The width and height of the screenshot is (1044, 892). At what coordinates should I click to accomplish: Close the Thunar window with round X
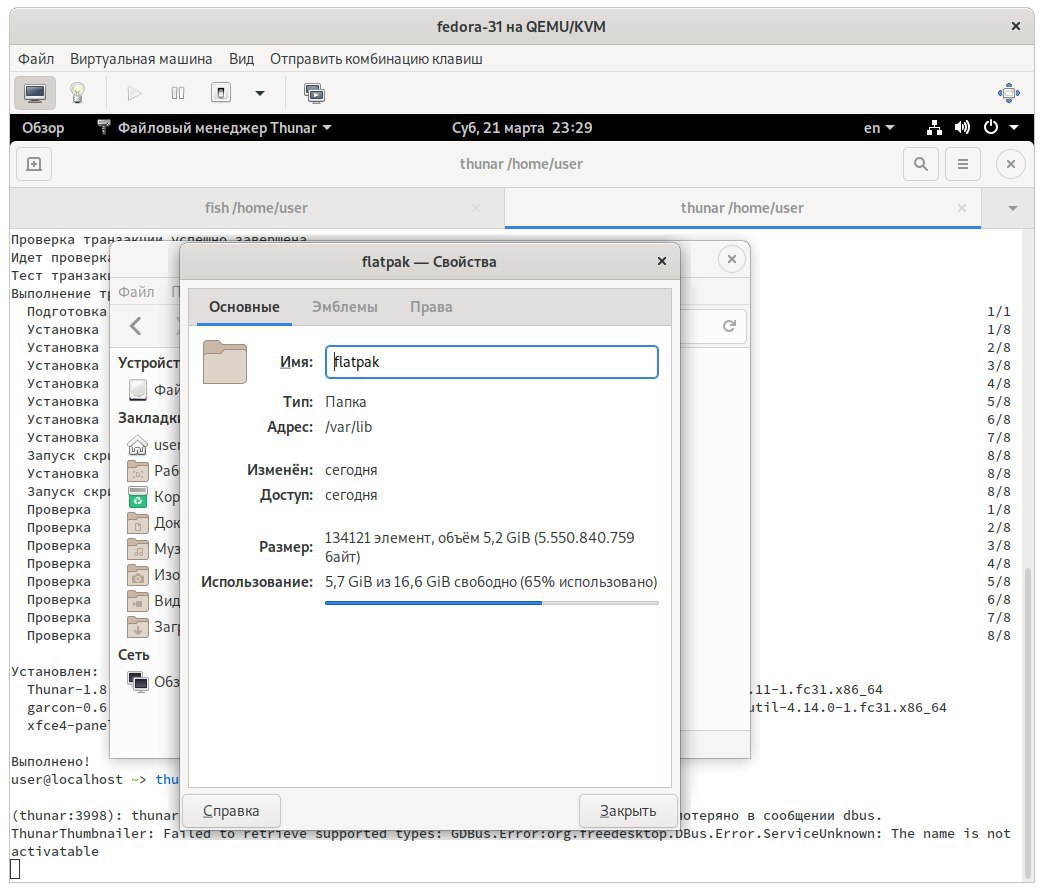pos(732,259)
